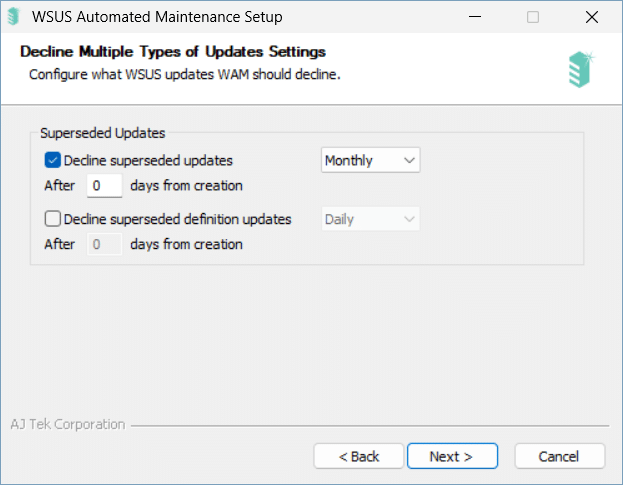Minimize the WSUS Automated Maintenance Setup window
623x485 pixels.
tap(475, 17)
